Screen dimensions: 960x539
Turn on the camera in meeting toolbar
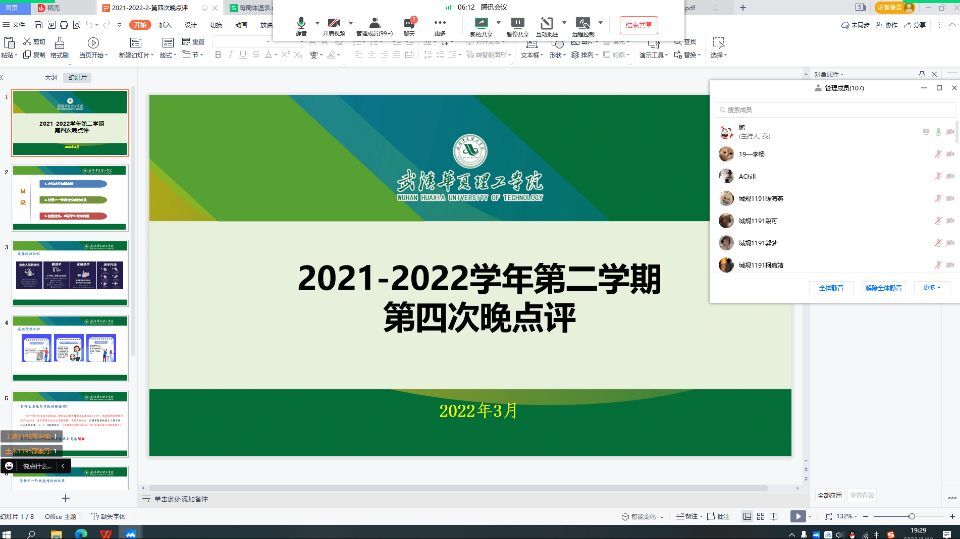click(332, 25)
